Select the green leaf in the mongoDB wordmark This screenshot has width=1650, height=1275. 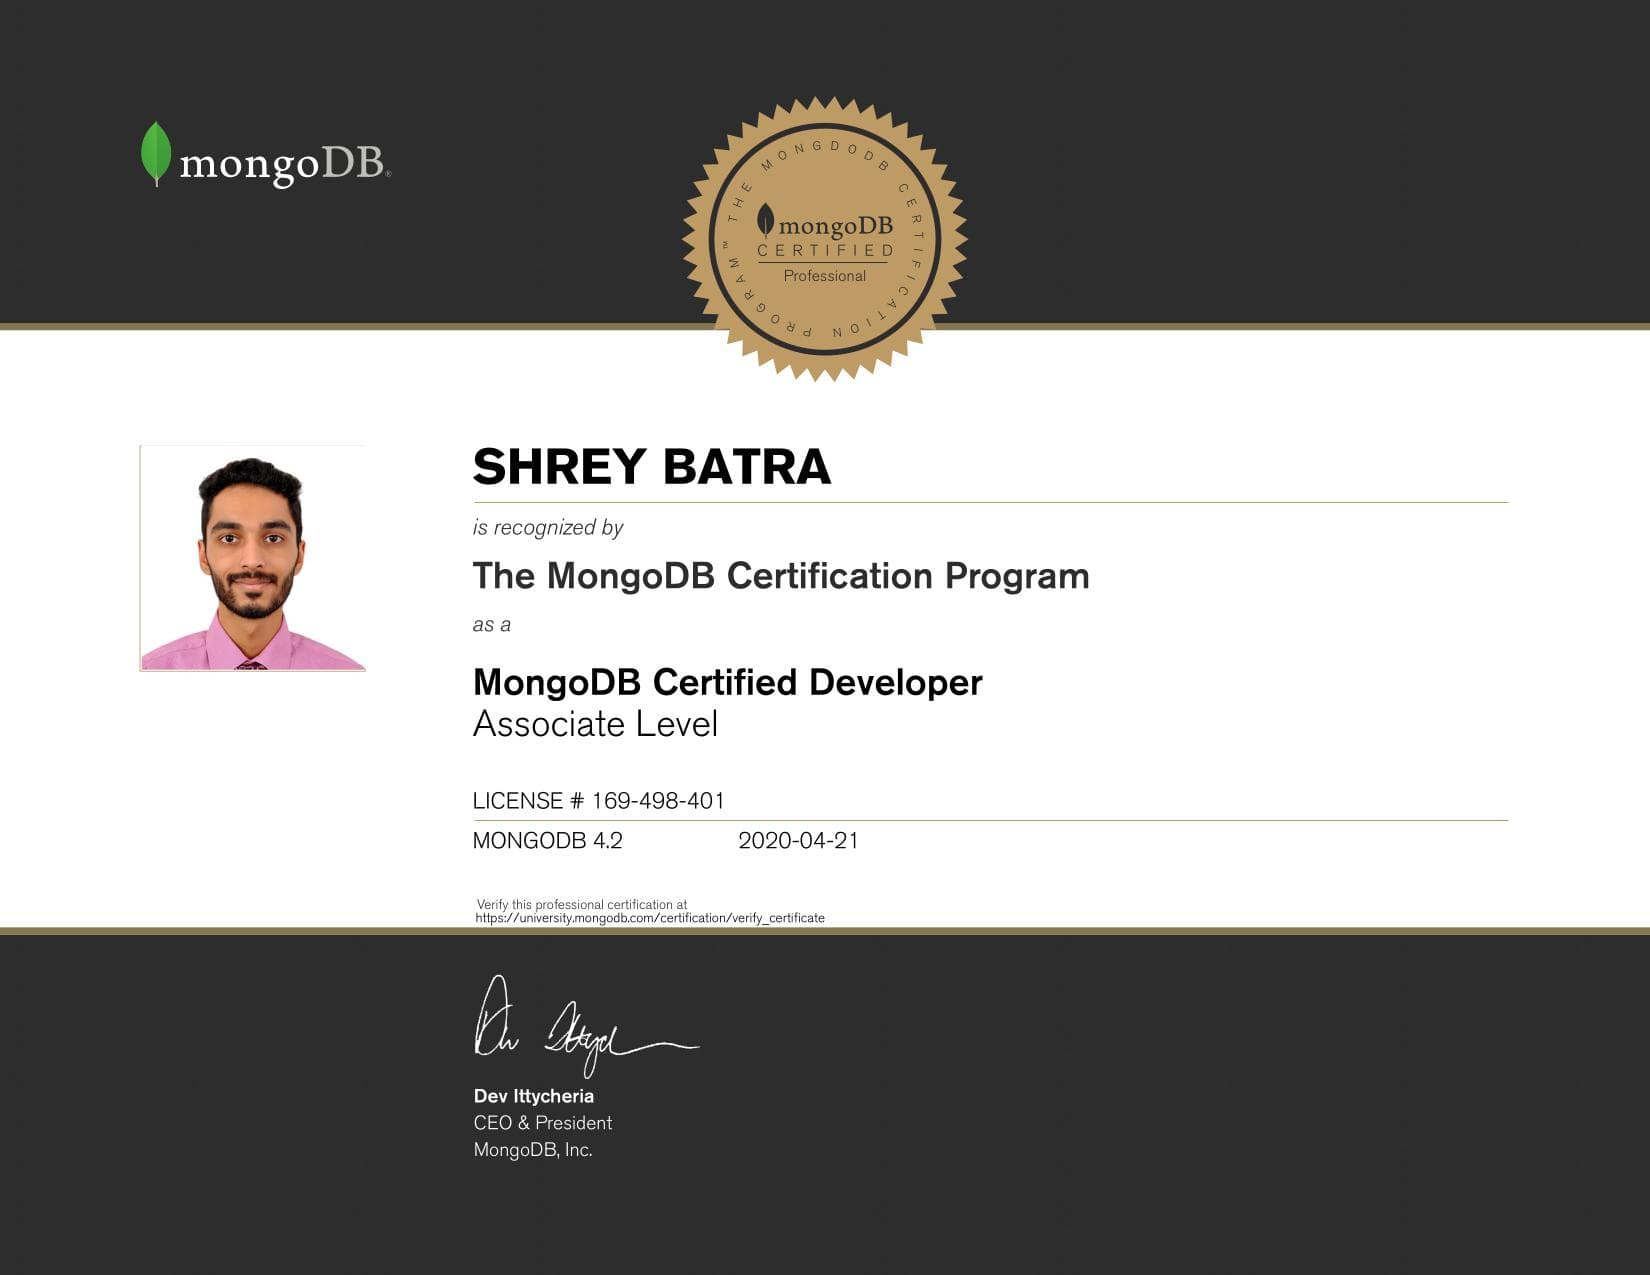tap(155, 152)
